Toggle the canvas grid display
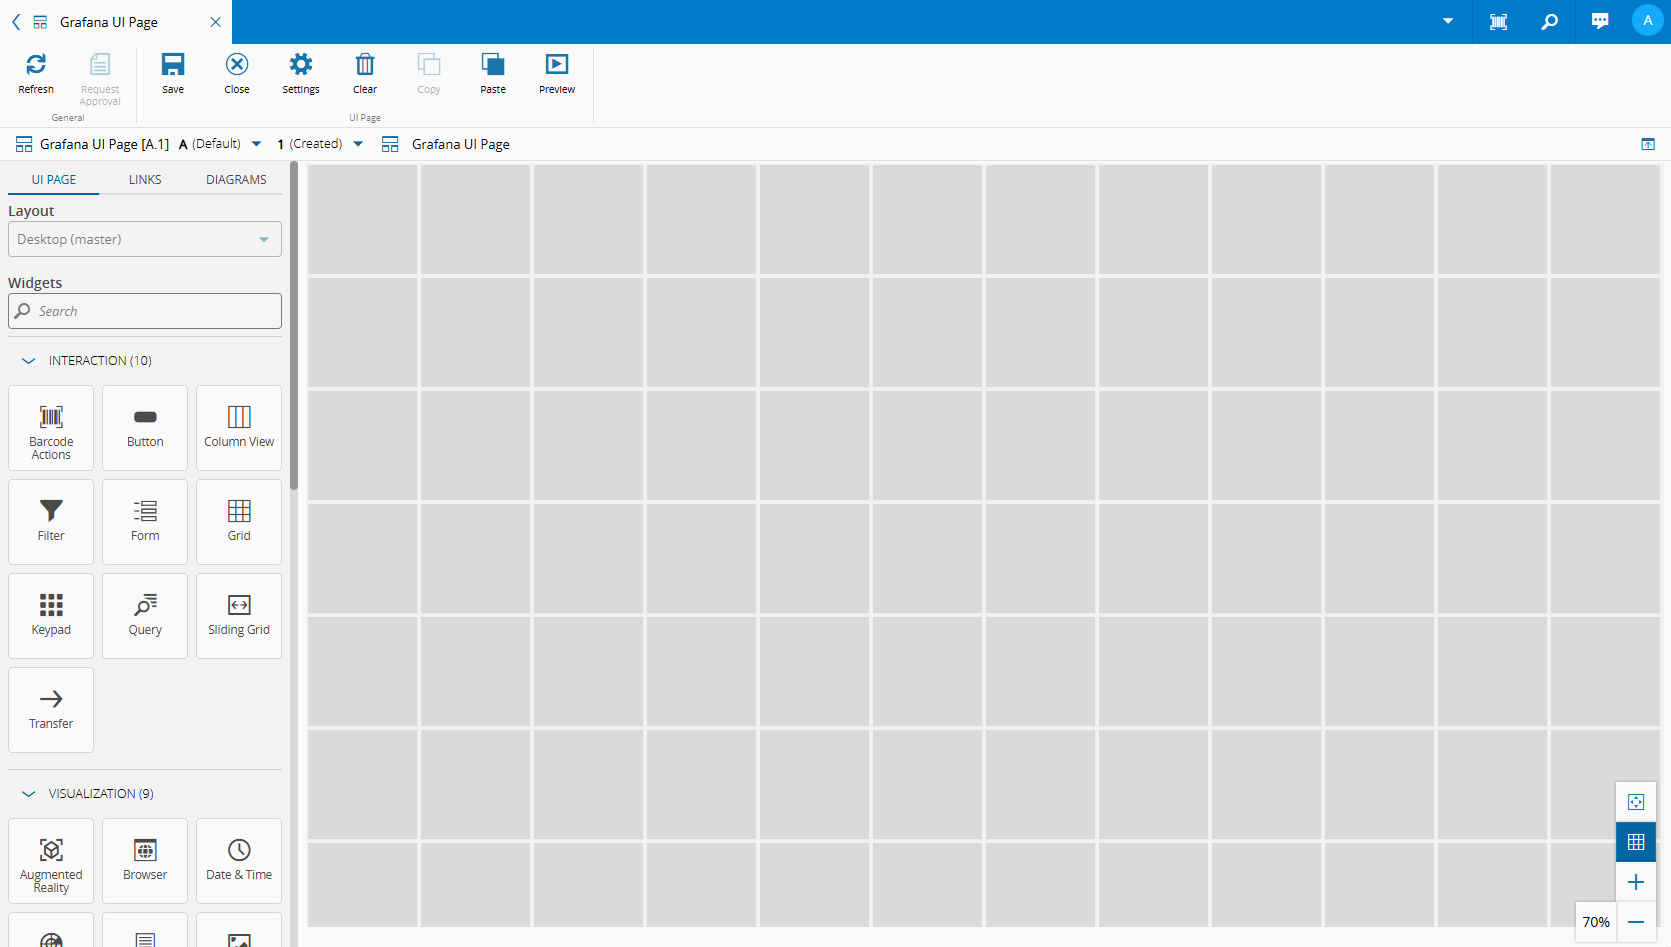The width and height of the screenshot is (1671, 947). (x=1636, y=842)
